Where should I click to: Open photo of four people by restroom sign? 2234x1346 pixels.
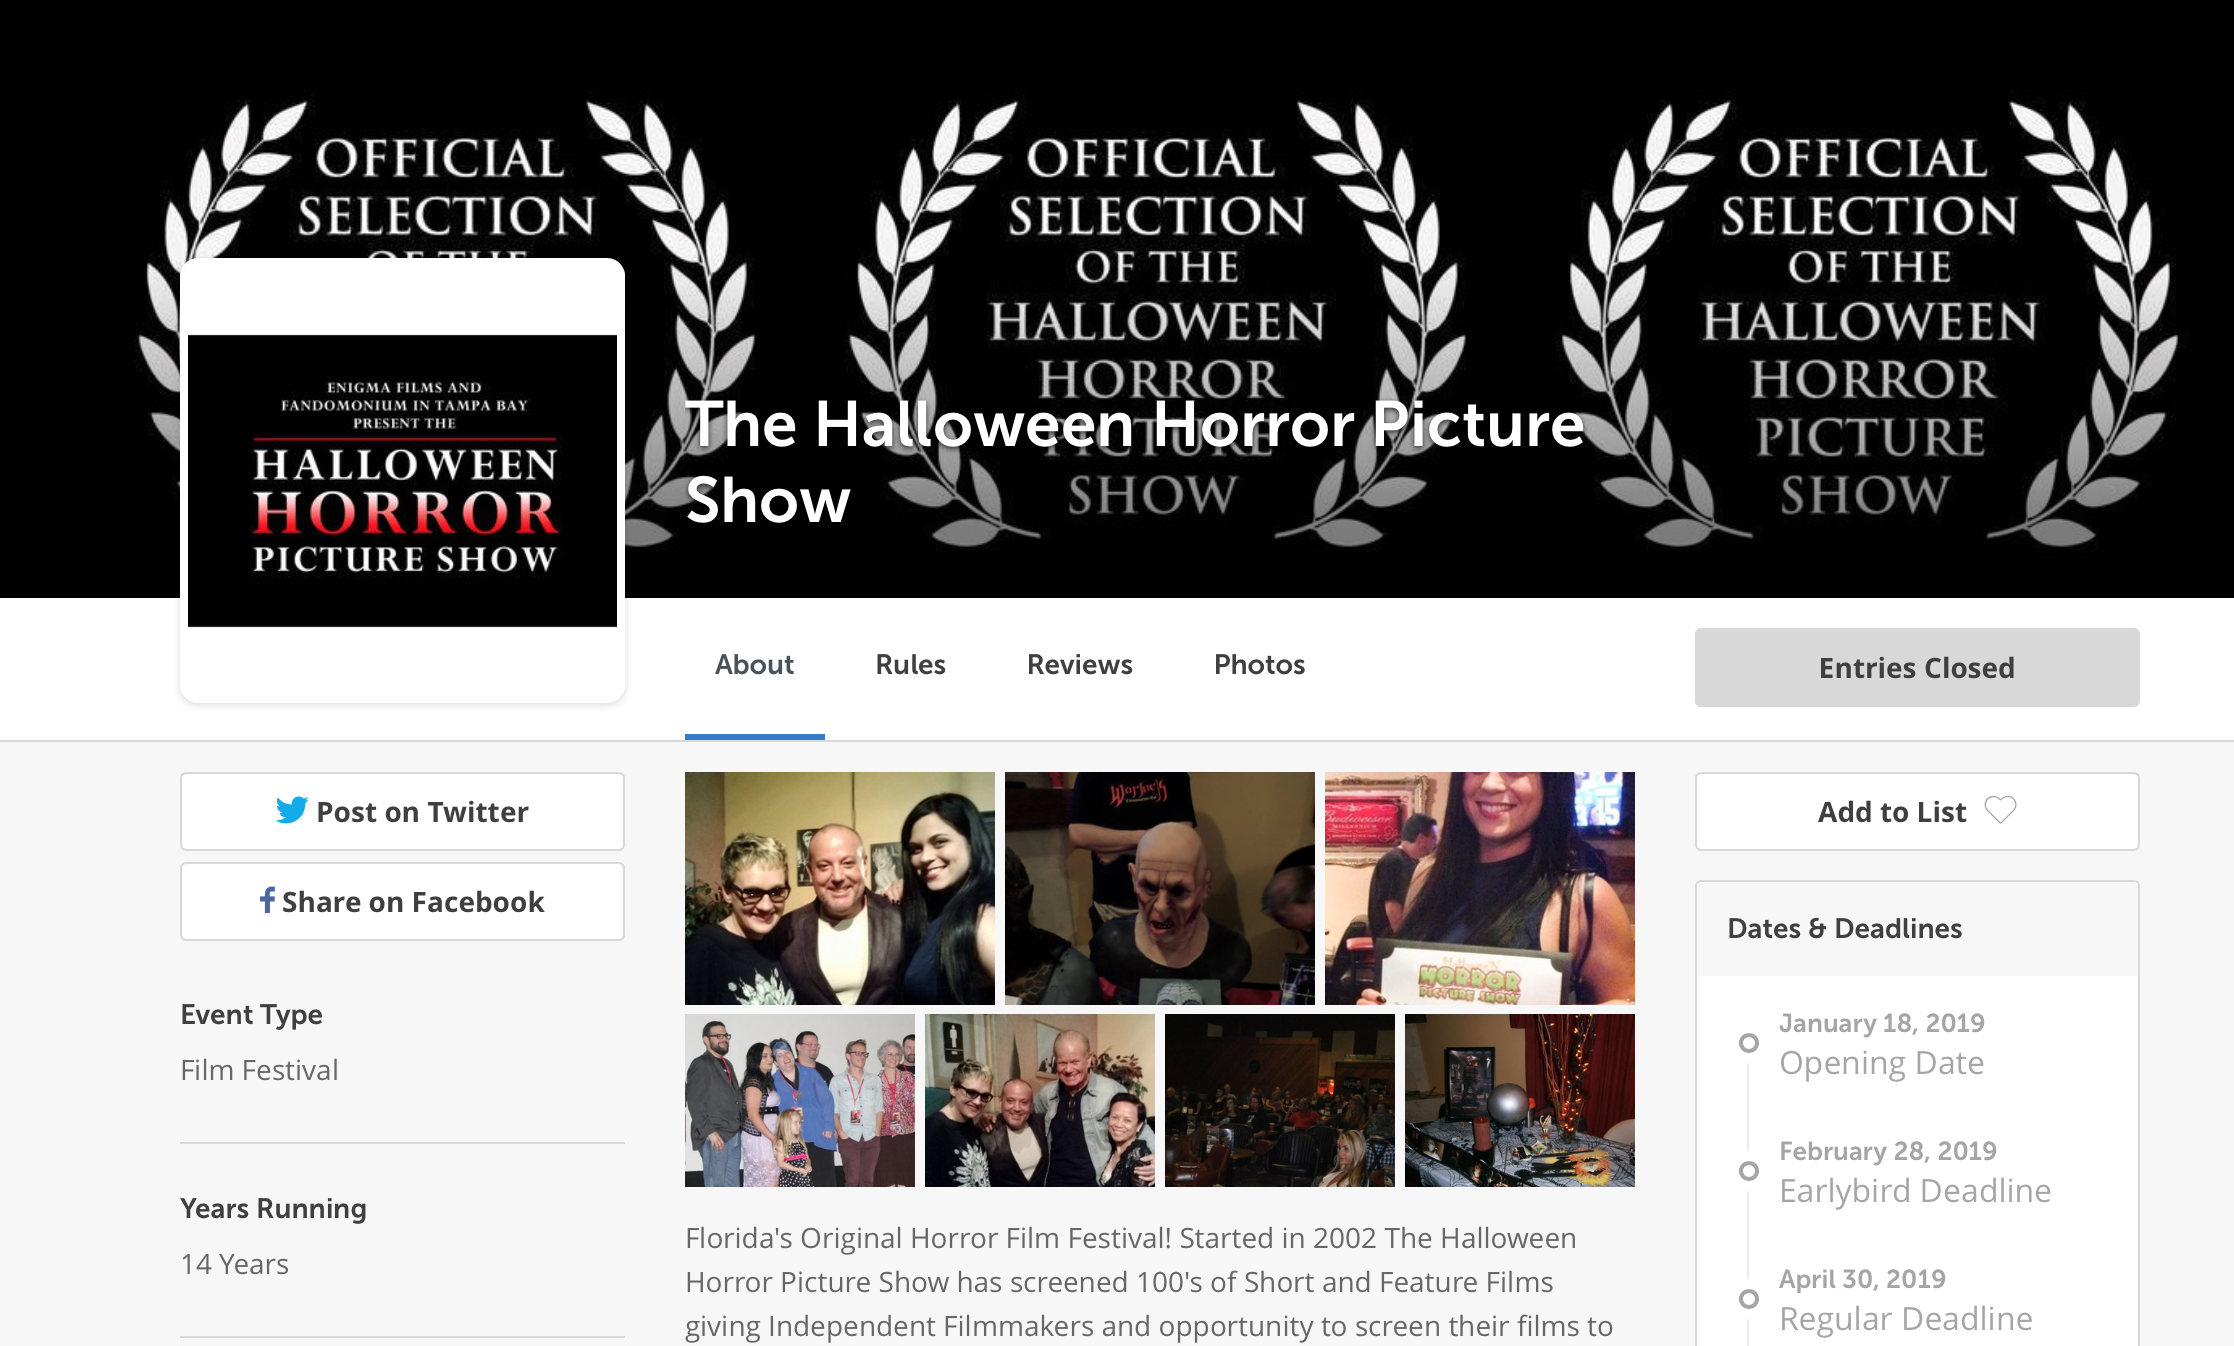click(x=1040, y=1101)
